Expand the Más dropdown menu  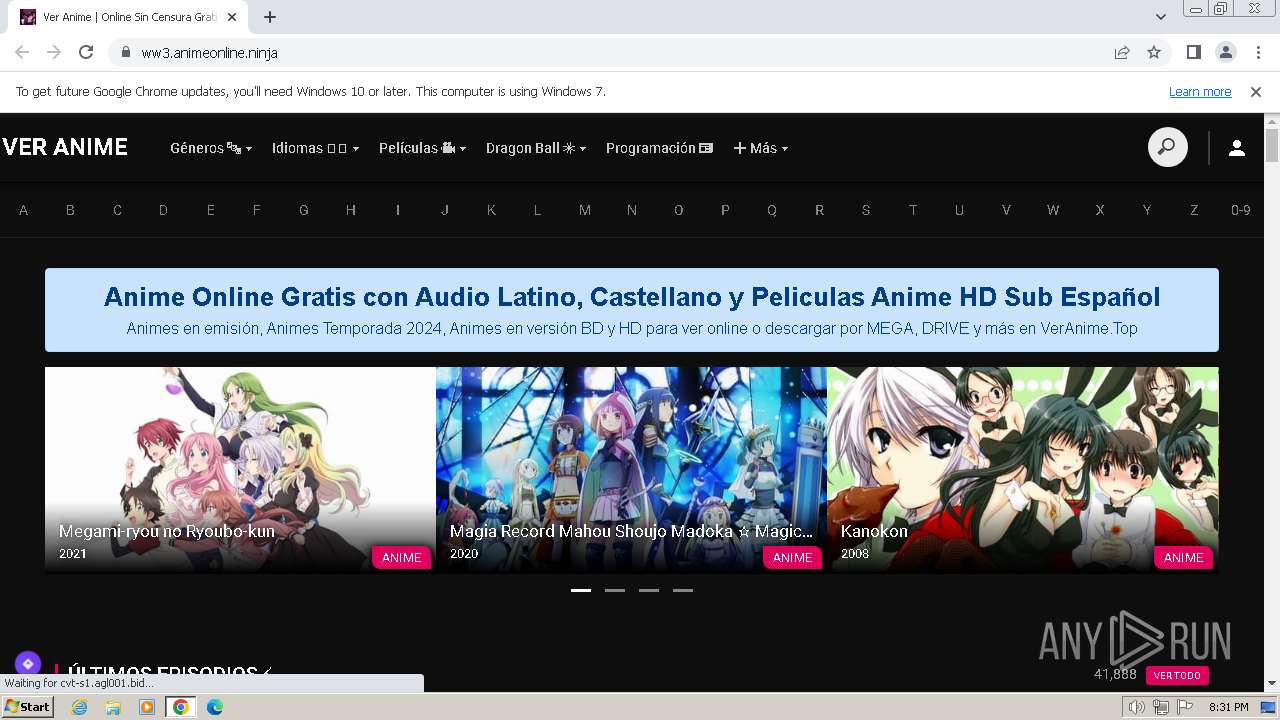(761, 148)
